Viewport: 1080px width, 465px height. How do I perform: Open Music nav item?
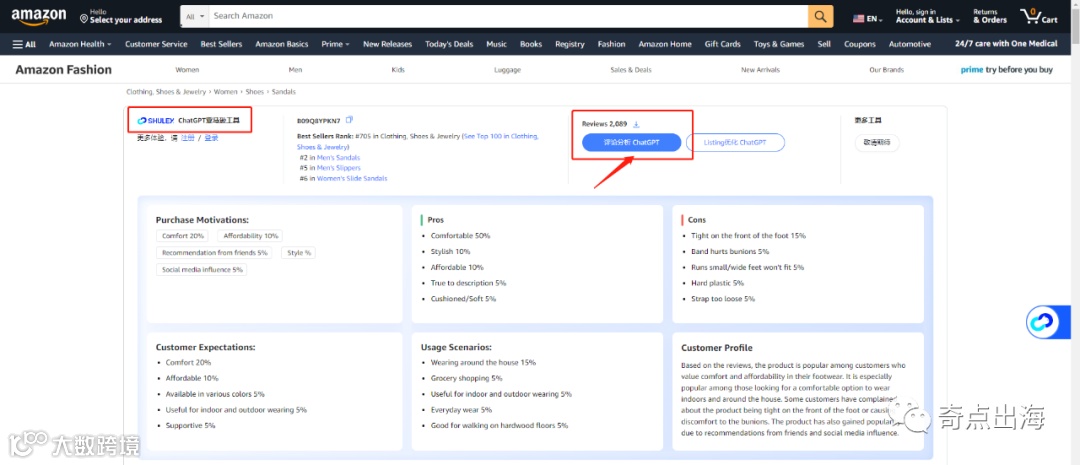pos(497,44)
